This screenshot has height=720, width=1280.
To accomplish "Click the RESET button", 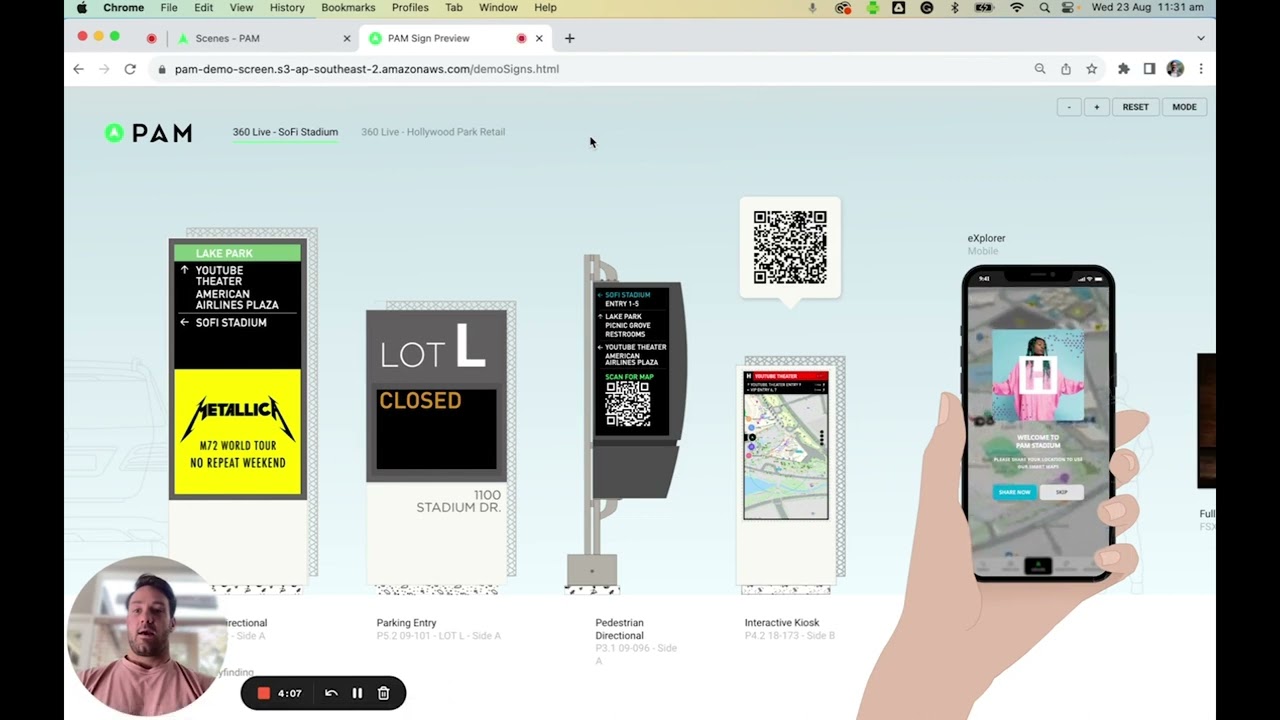I will click(1135, 107).
